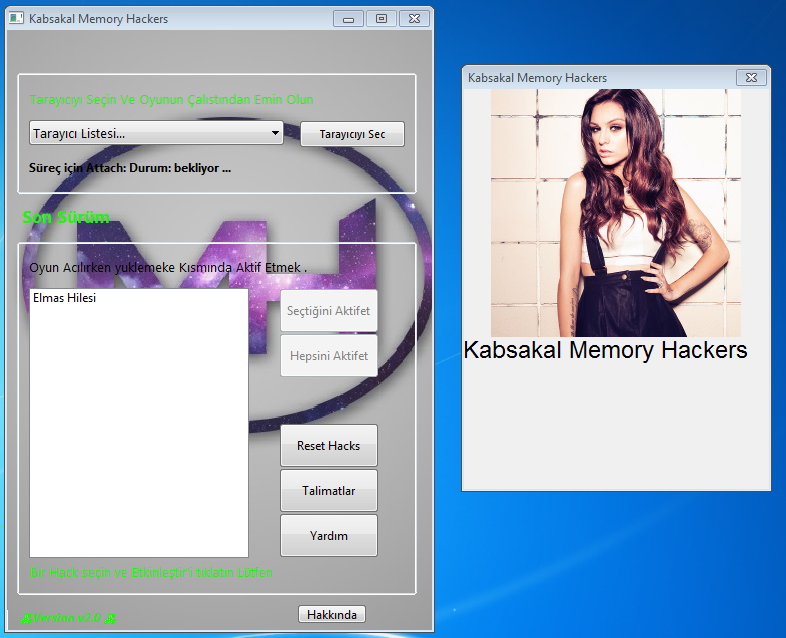Screen dimensions: 786x638
Task: Maximize the main Kabsakal Memory Hackers window
Action: point(381,19)
